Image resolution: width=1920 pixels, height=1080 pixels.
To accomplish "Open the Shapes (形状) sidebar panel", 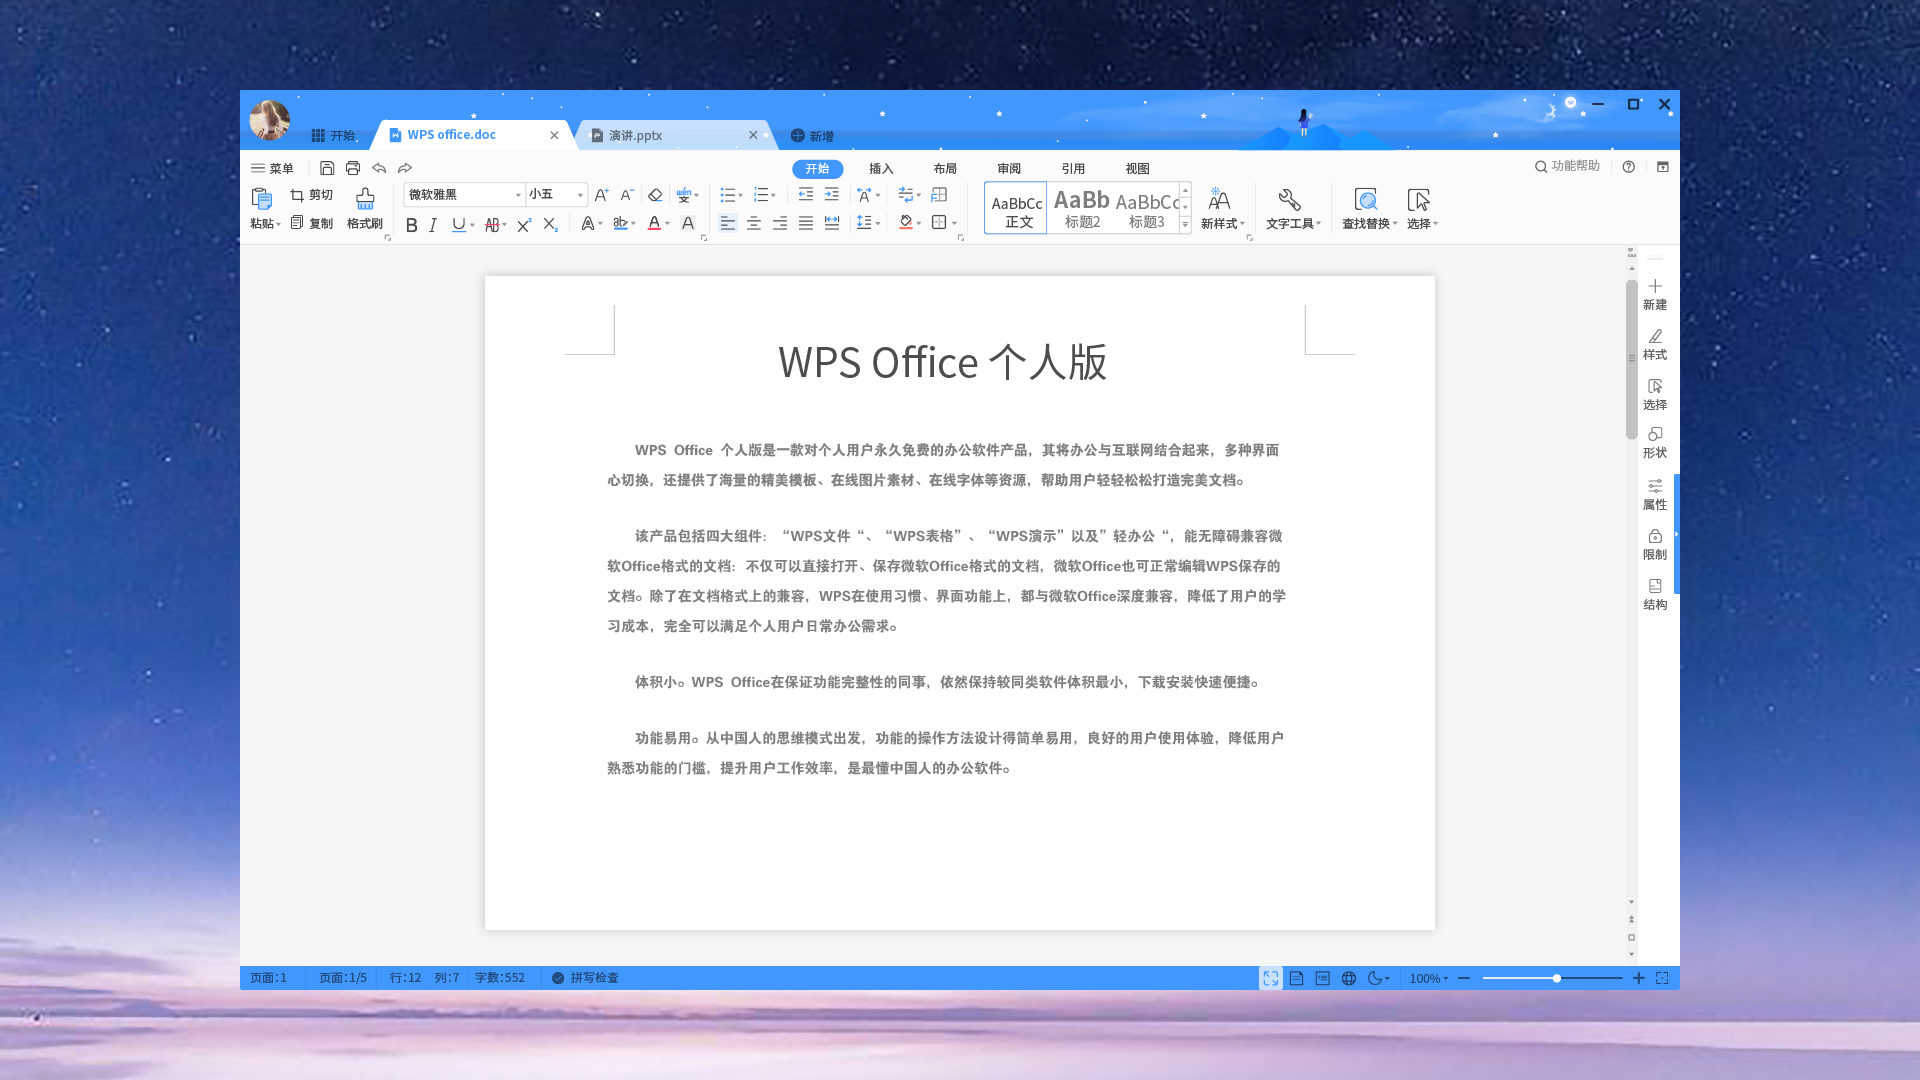I will point(1655,441).
